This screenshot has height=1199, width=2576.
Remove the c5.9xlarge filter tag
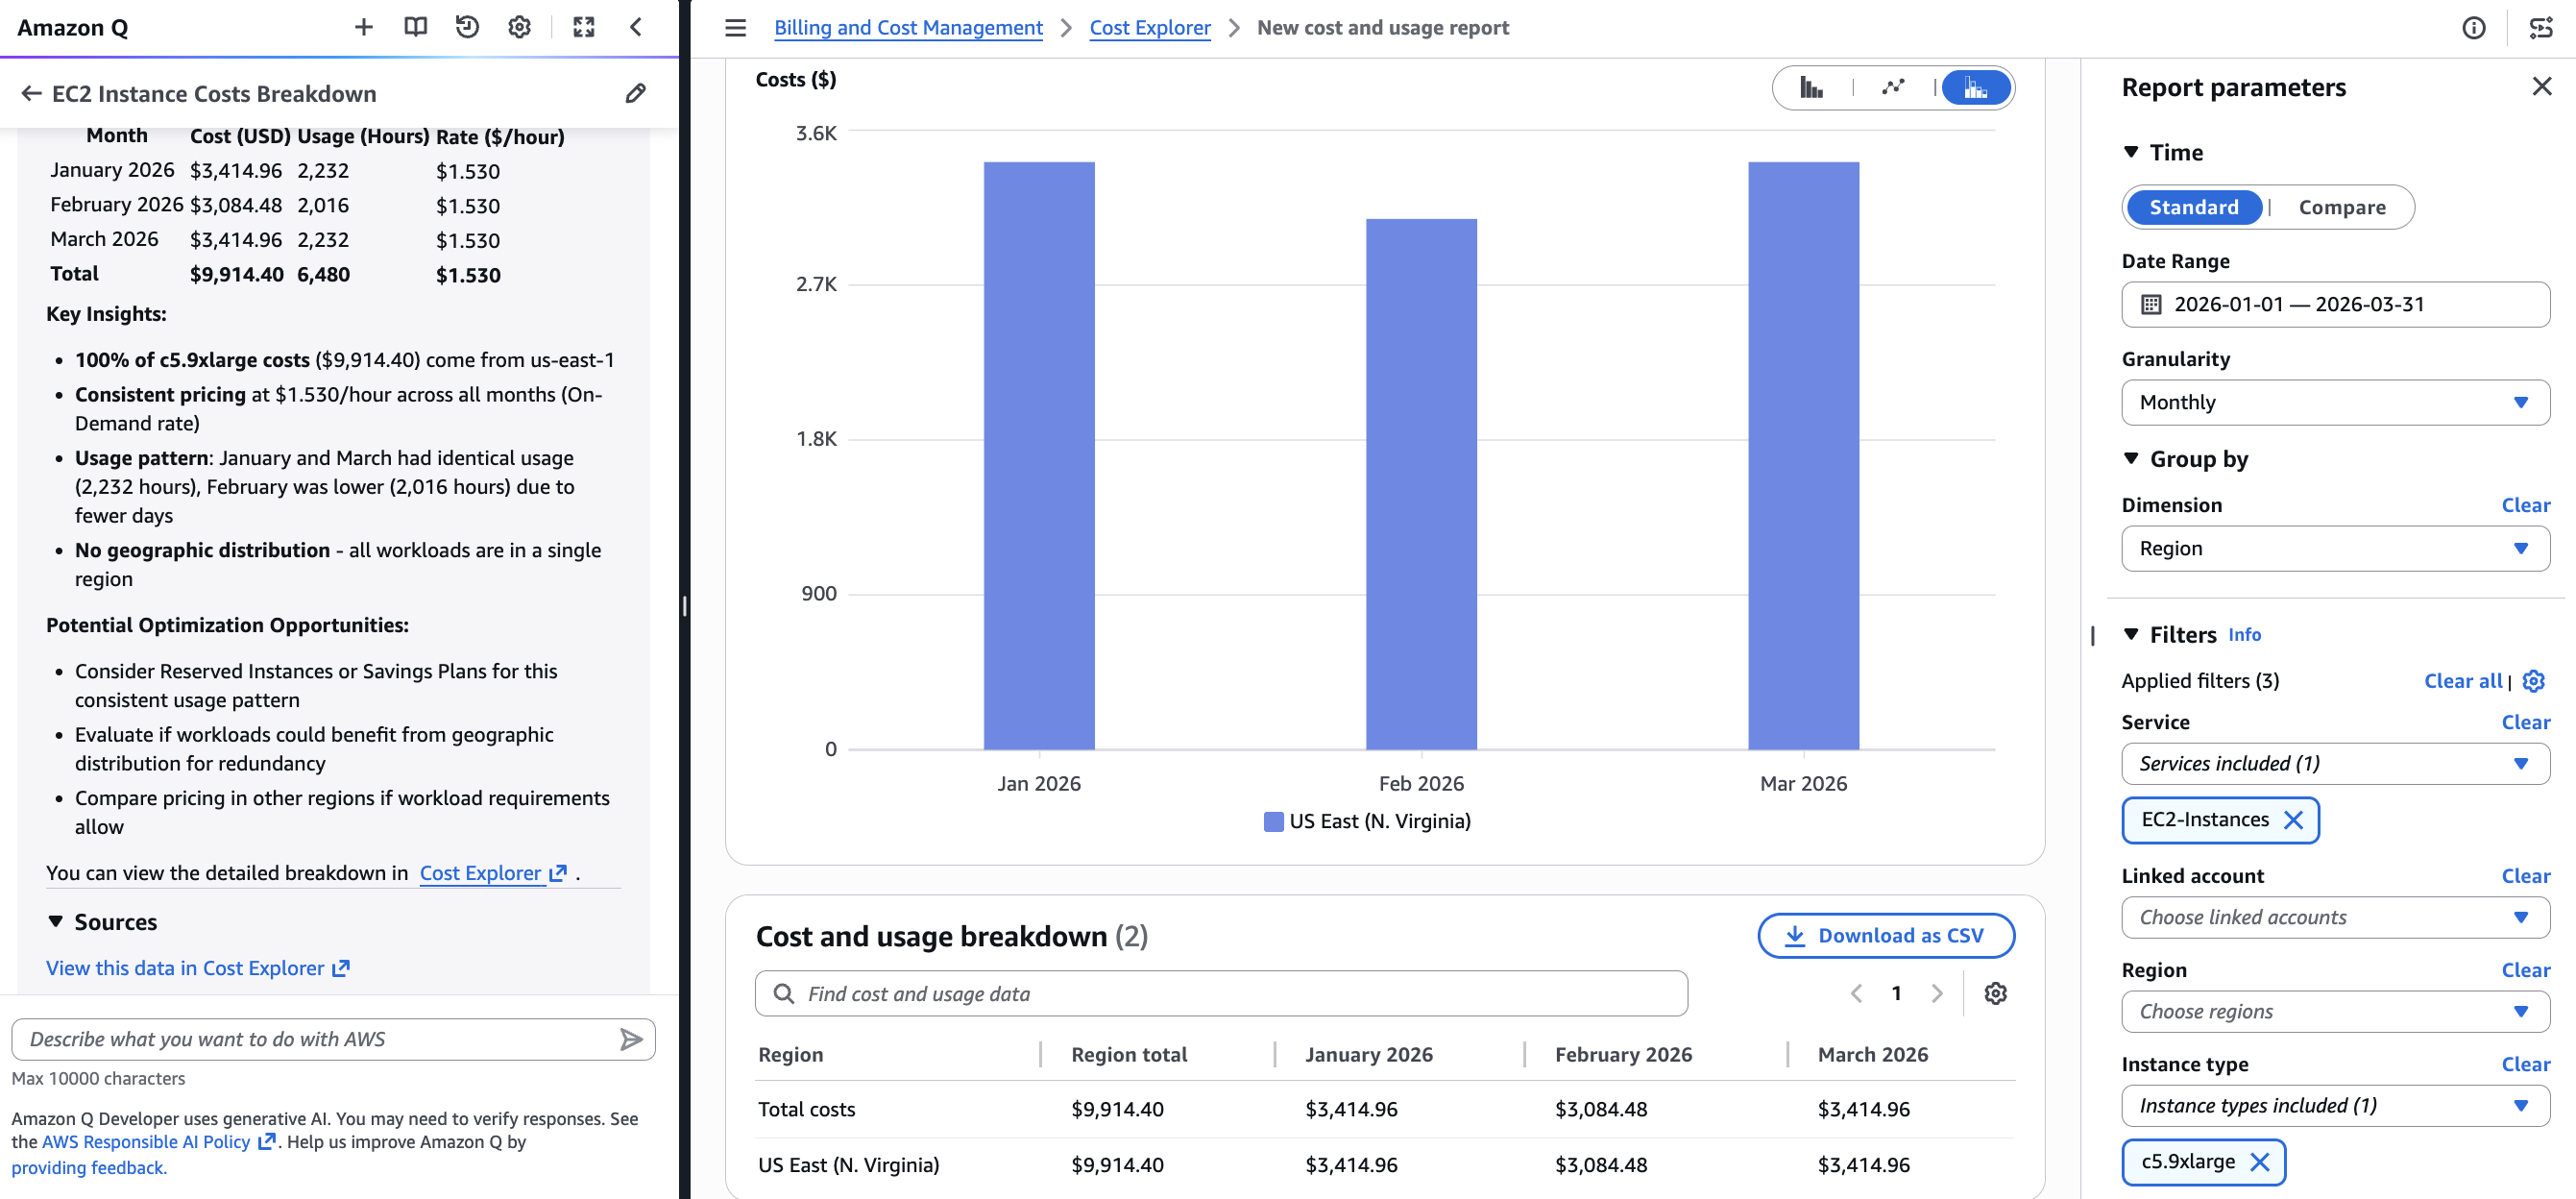click(2260, 1162)
